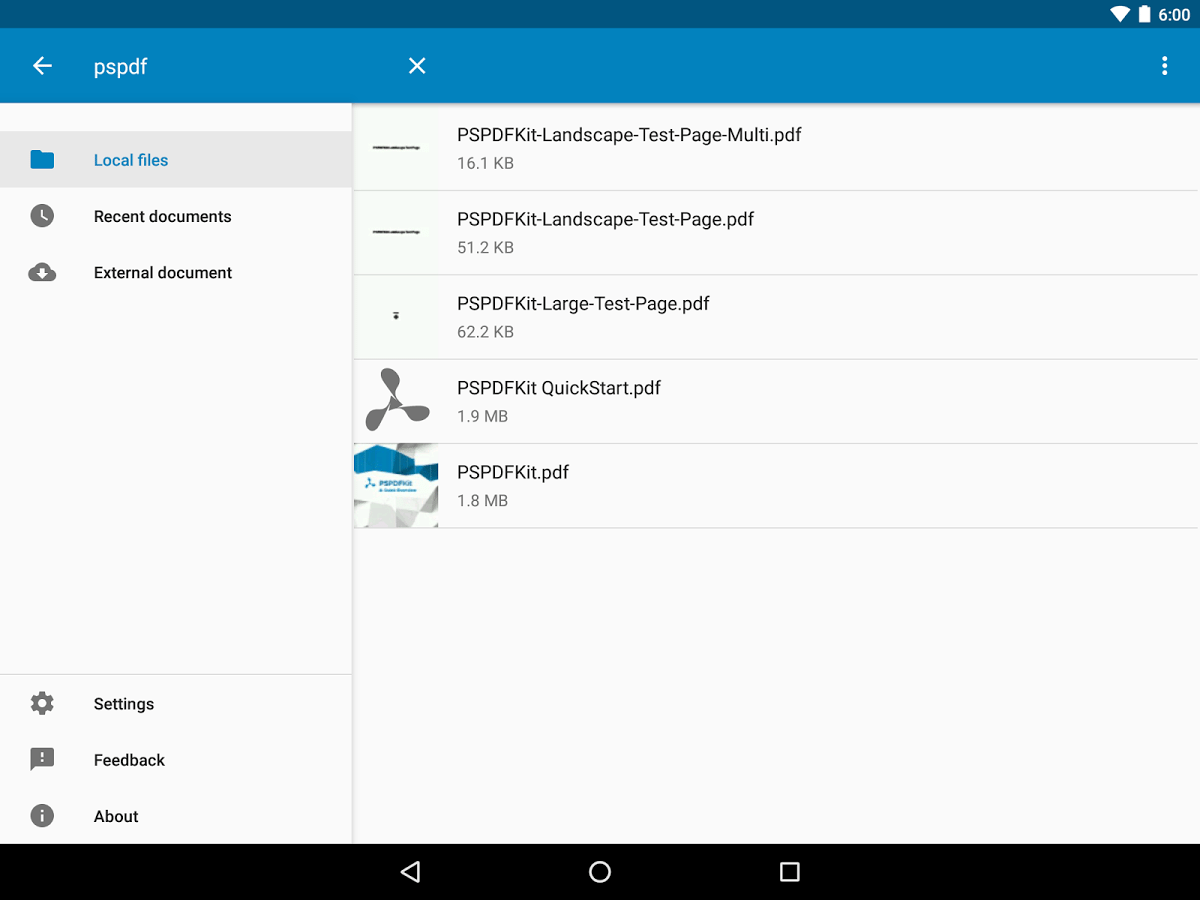The image size is (1200, 900).
Task: Tap the 6:00 clock in status bar
Action: (1174, 15)
